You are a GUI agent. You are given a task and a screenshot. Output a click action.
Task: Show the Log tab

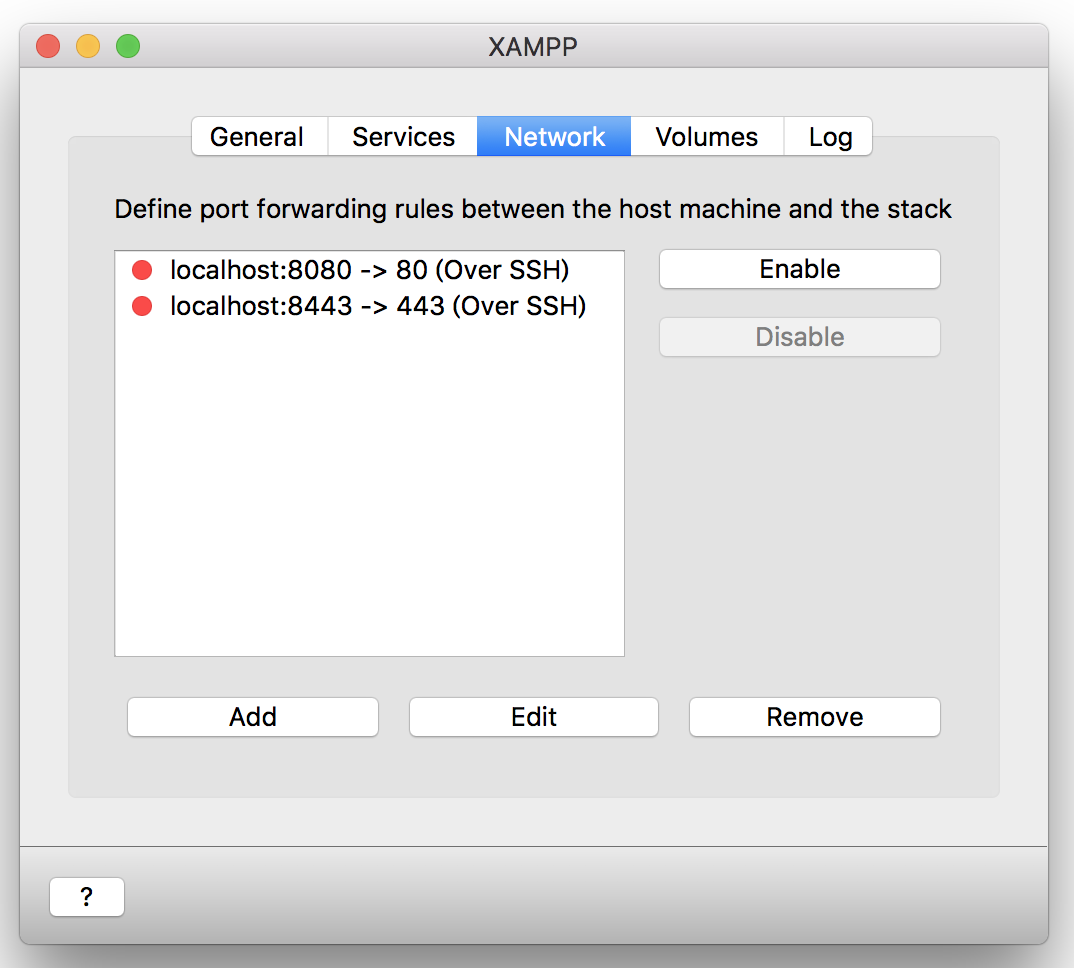830,137
